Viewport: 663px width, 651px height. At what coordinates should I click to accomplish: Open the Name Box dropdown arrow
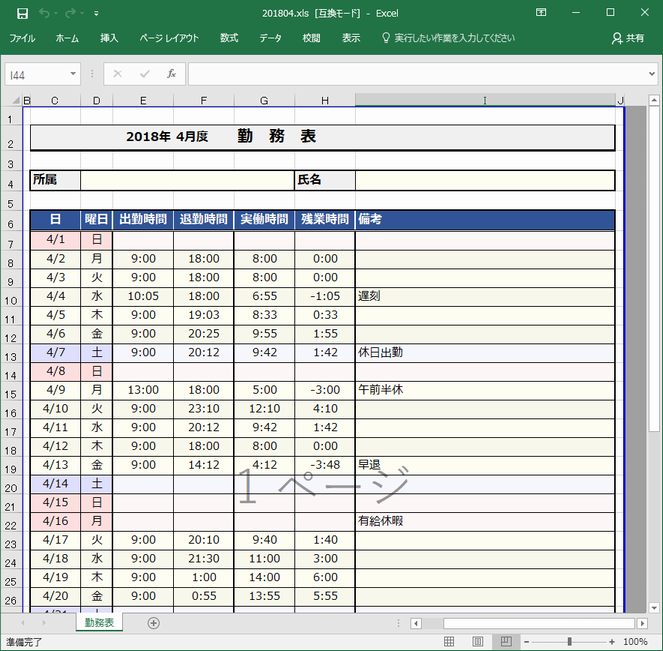[73, 74]
